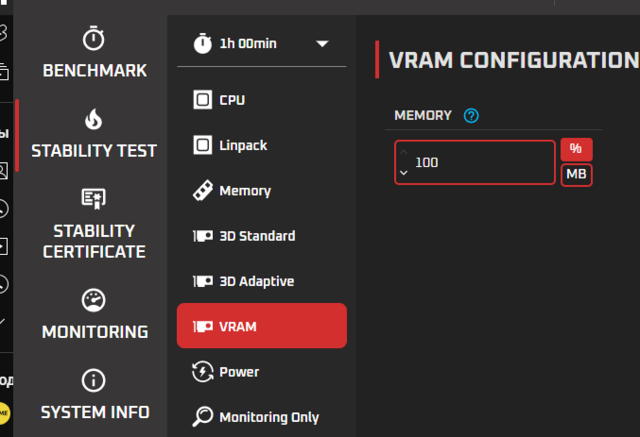Screen dimensions: 640x437
Task: Click the Power test lightning icon
Action: click(202, 372)
